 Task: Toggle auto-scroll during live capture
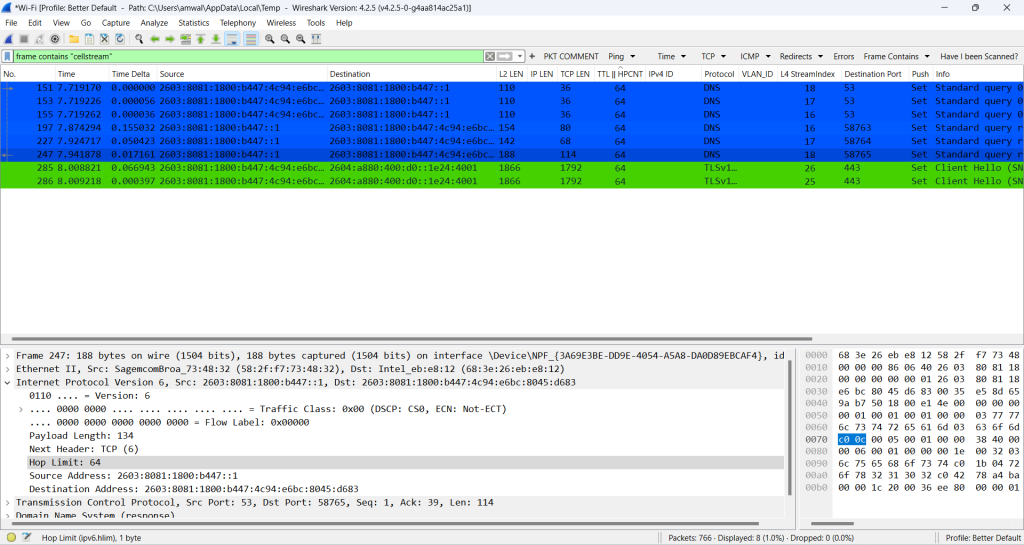pos(232,39)
